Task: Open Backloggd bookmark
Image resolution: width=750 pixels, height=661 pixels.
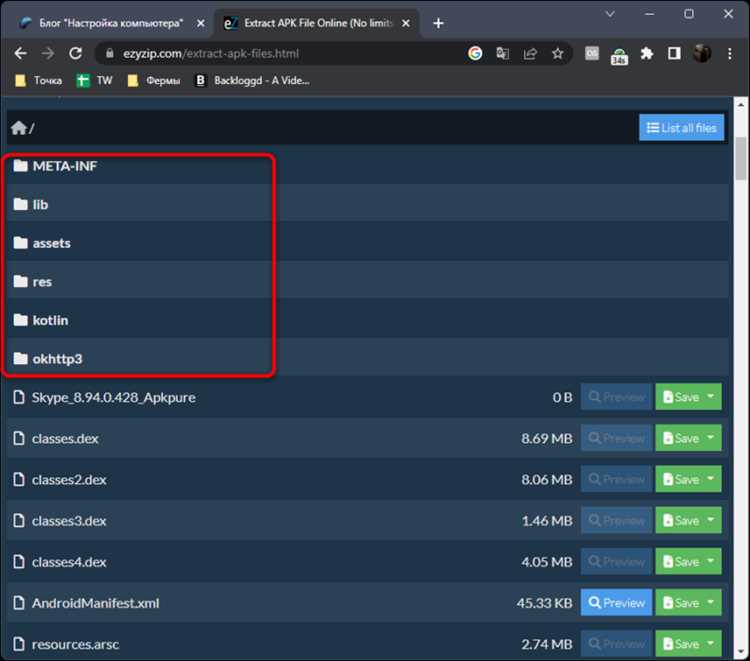Action: (253, 80)
